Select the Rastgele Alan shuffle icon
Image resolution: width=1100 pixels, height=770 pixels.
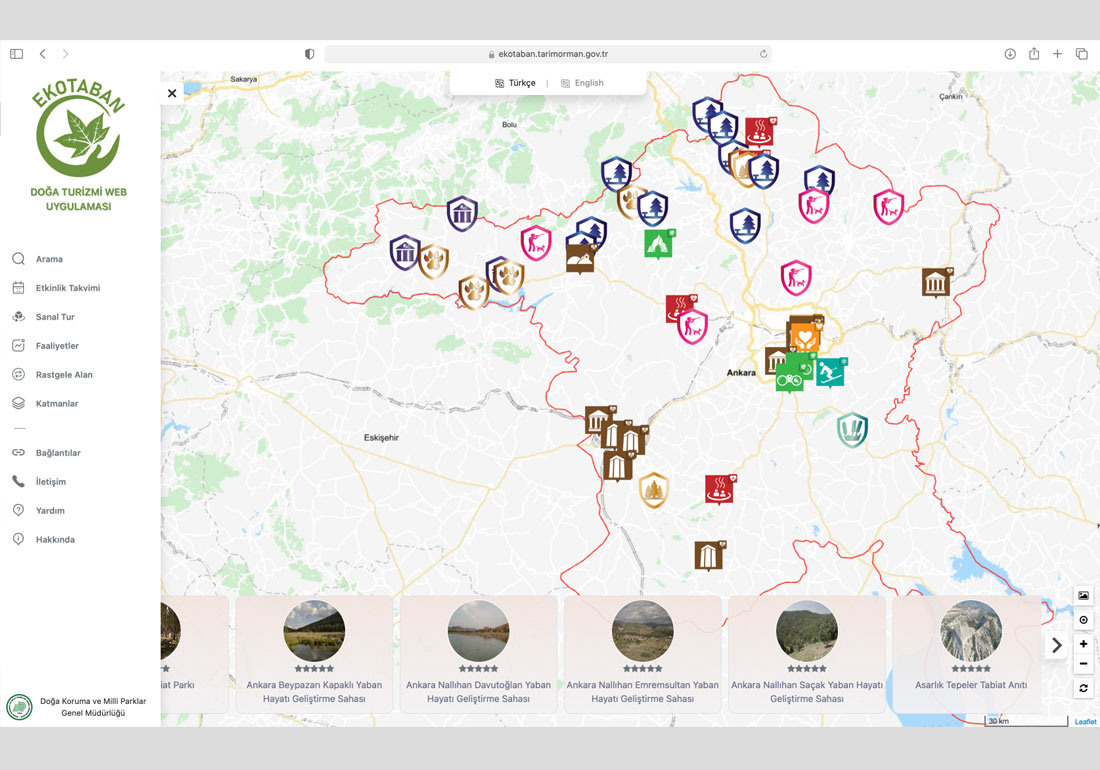(x=19, y=374)
